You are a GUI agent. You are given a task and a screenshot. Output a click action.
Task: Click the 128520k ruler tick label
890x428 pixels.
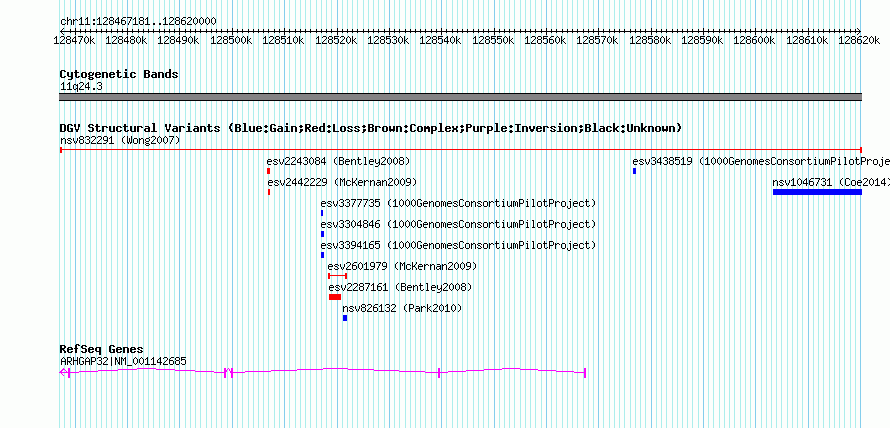[x=336, y=40]
